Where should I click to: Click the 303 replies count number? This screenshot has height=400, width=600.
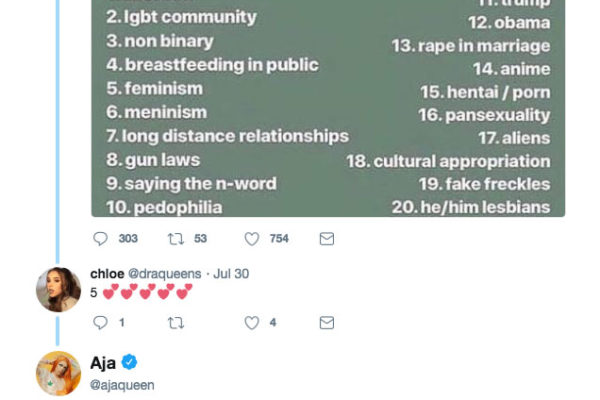click(128, 239)
